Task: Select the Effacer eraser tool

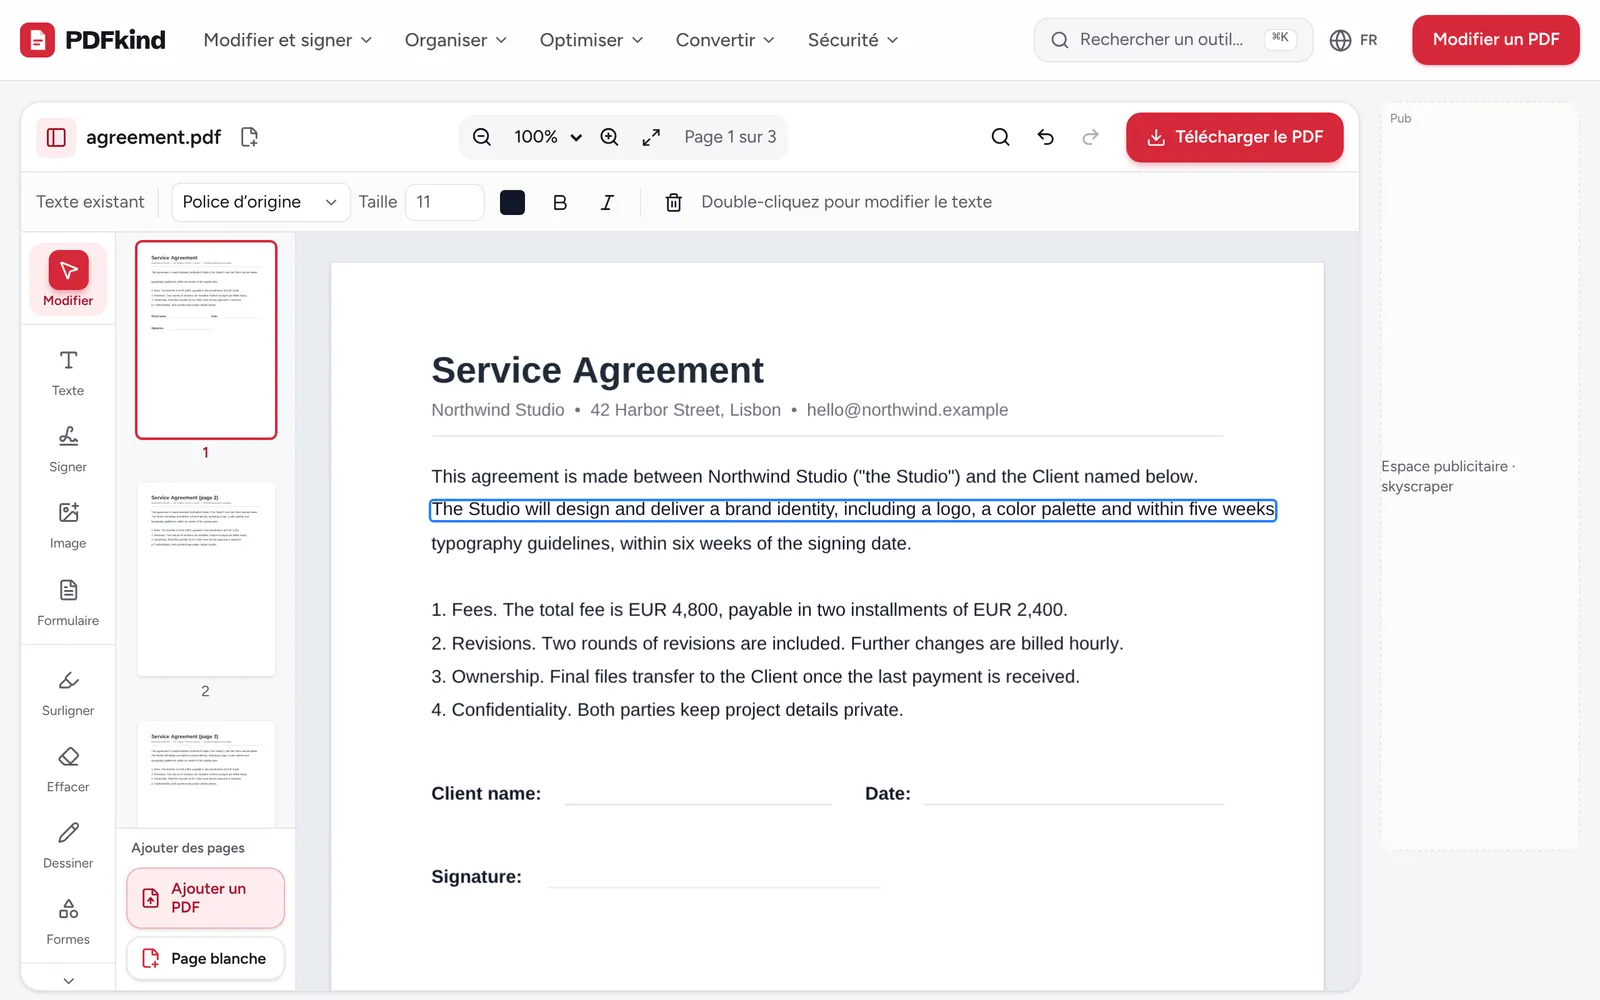Action: [x=68, y=770]
